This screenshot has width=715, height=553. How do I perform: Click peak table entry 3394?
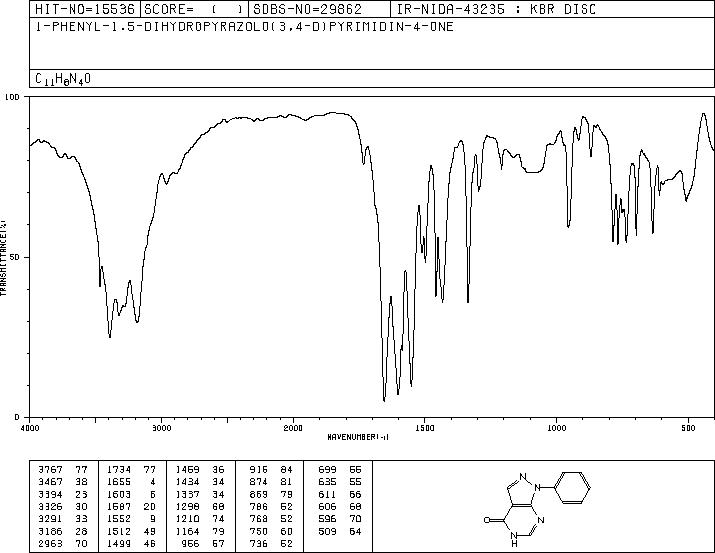[50, 494]
